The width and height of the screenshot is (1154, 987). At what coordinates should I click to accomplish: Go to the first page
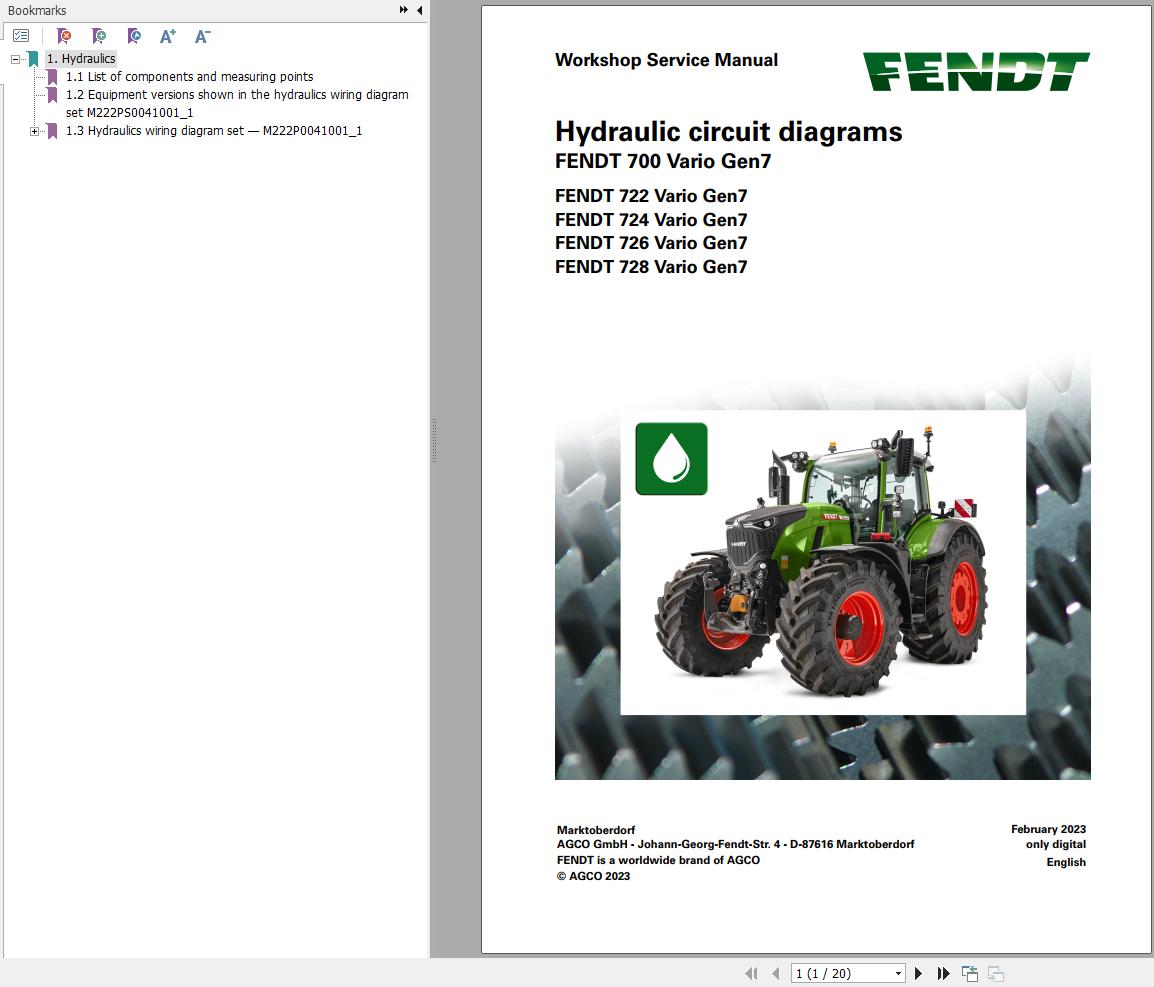click(x=751, y=973)
